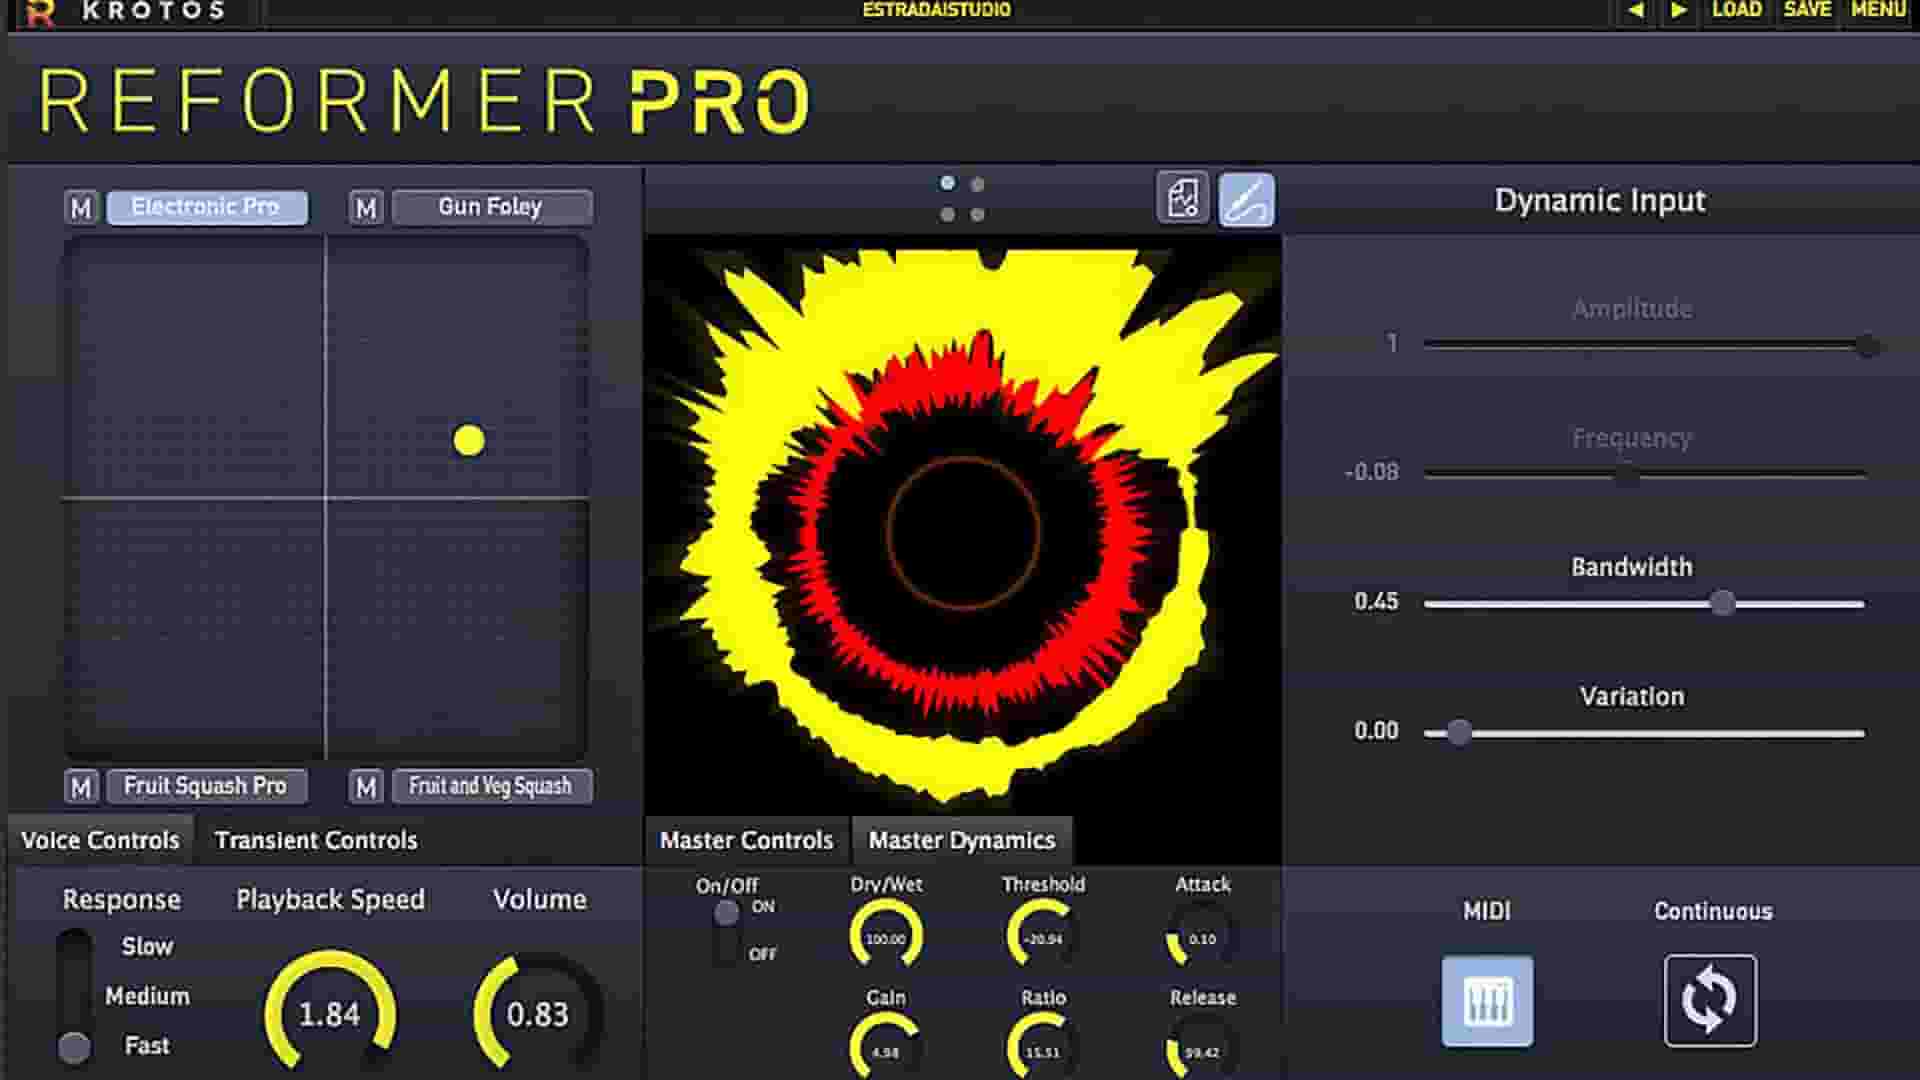The width and height of the screenshot is (1920, 1080).
Task: Click the ESTRADAISTUDIO preset name field
Action: [x=938, y=10]
